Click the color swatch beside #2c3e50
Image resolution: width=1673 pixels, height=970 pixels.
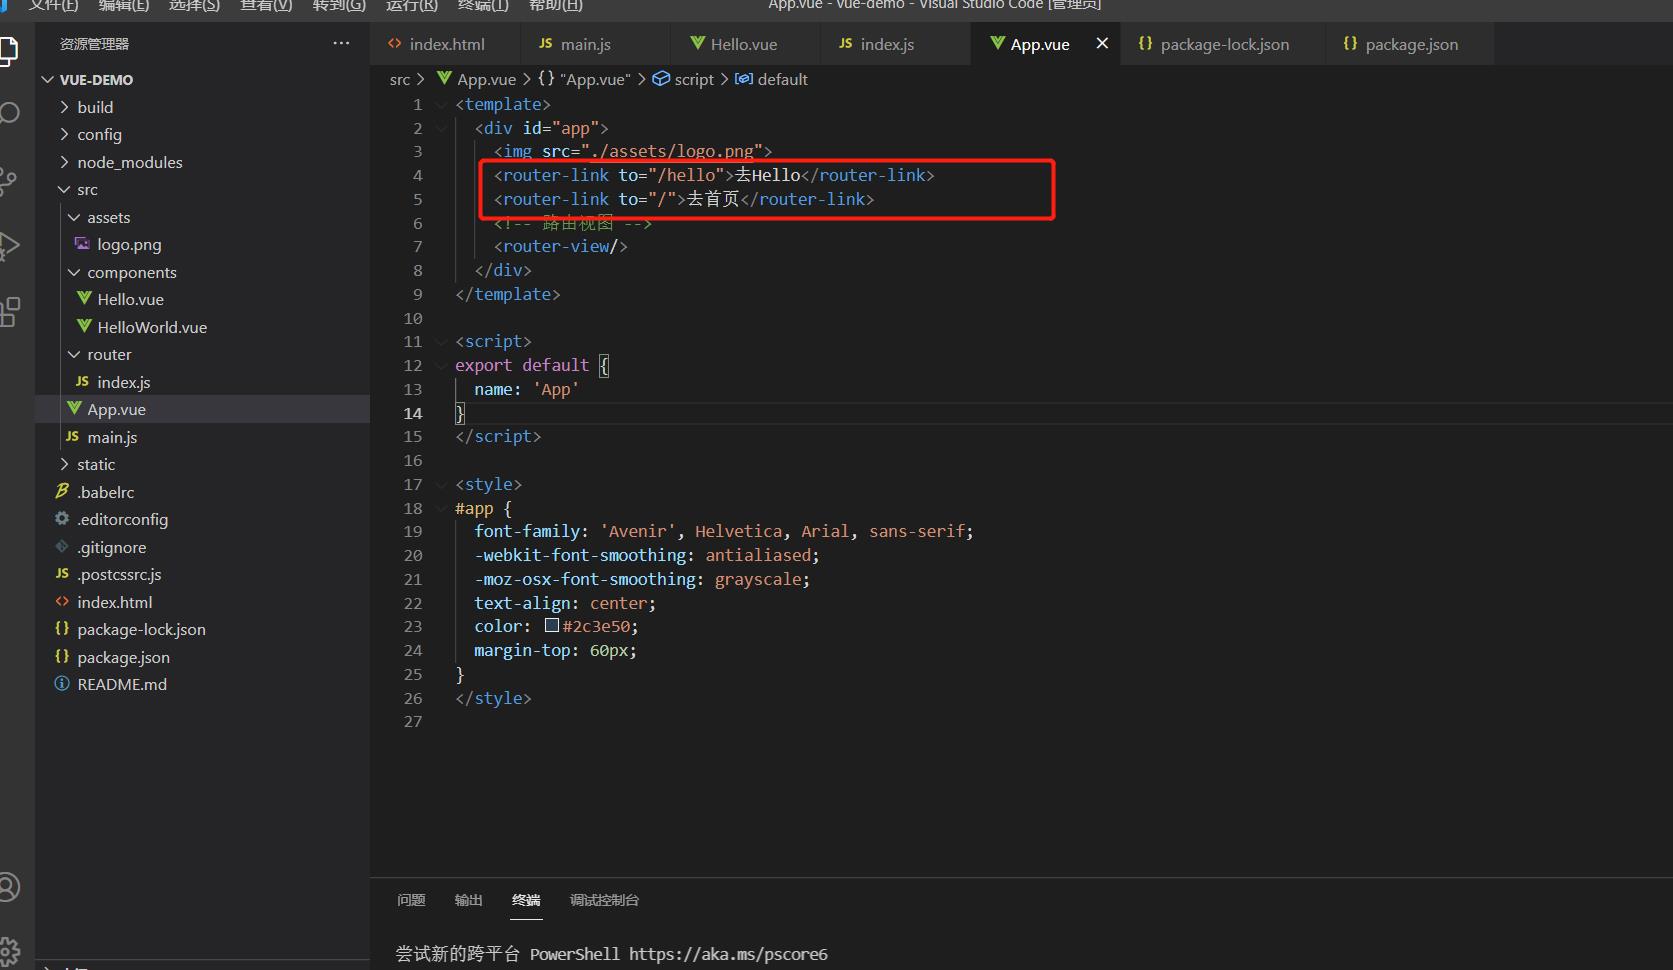point(551,626)
